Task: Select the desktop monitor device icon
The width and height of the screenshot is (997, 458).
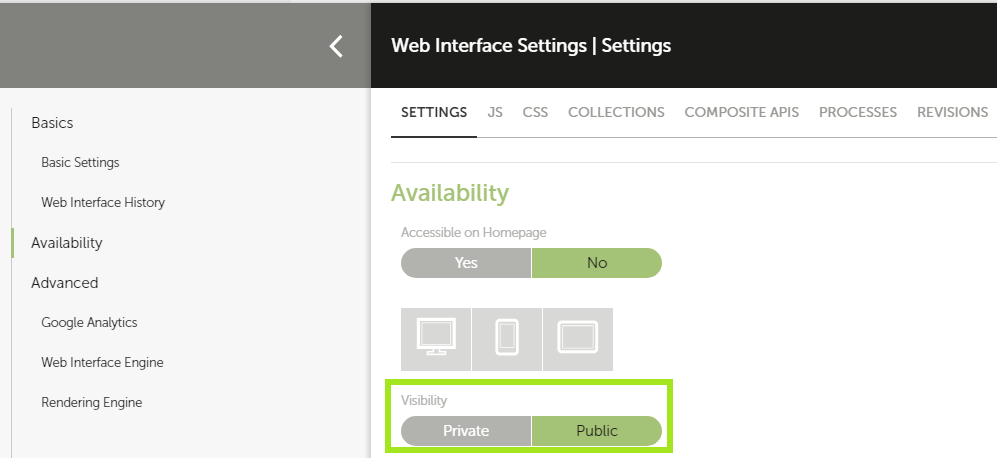Action: point(435,338)
